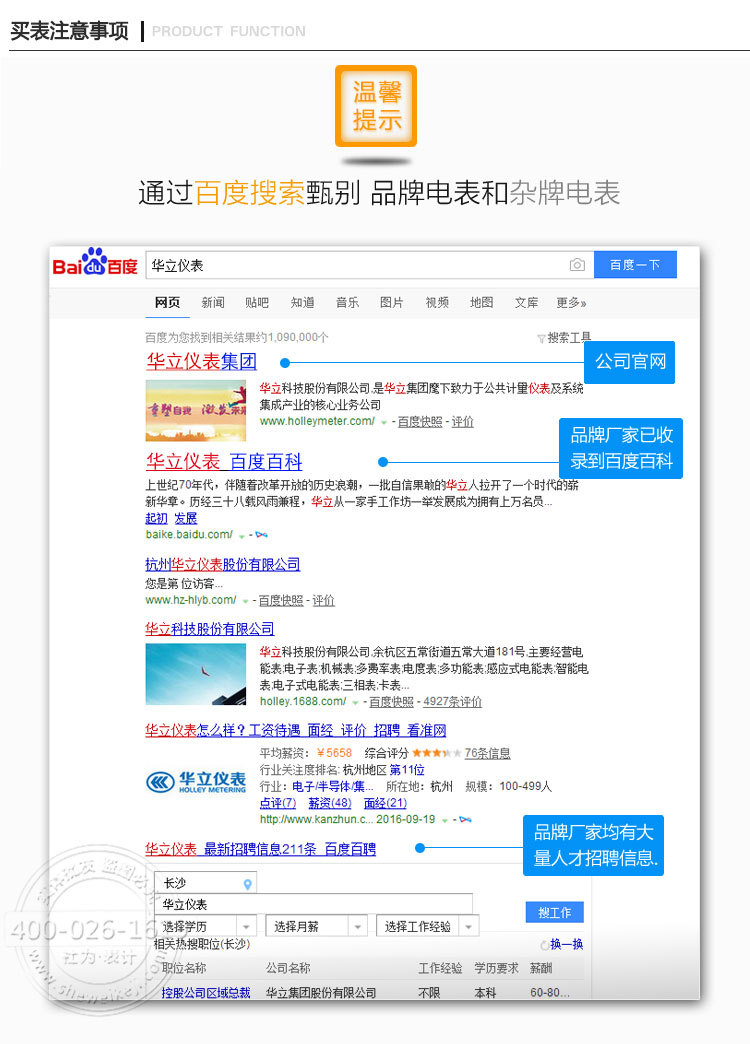The width and height of the screenshot is (750, 1044).
Task: Click holley.1688.com/ URL
Action: tap(303, 701)
